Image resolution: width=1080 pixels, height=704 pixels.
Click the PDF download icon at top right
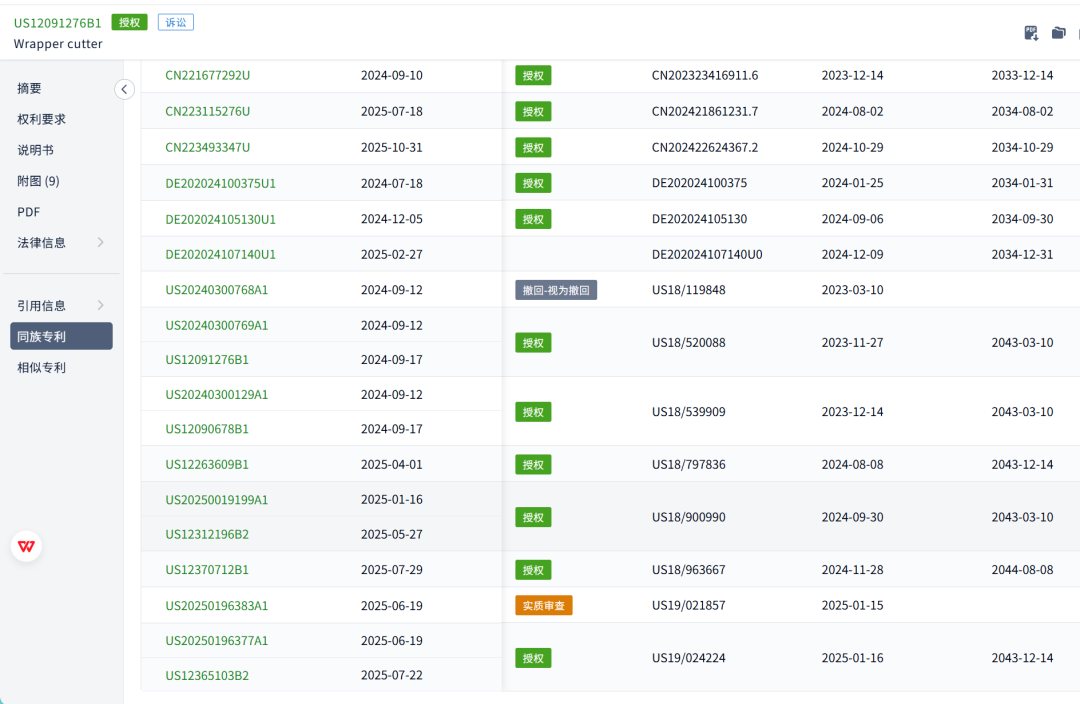click(x=1031, y=33)
